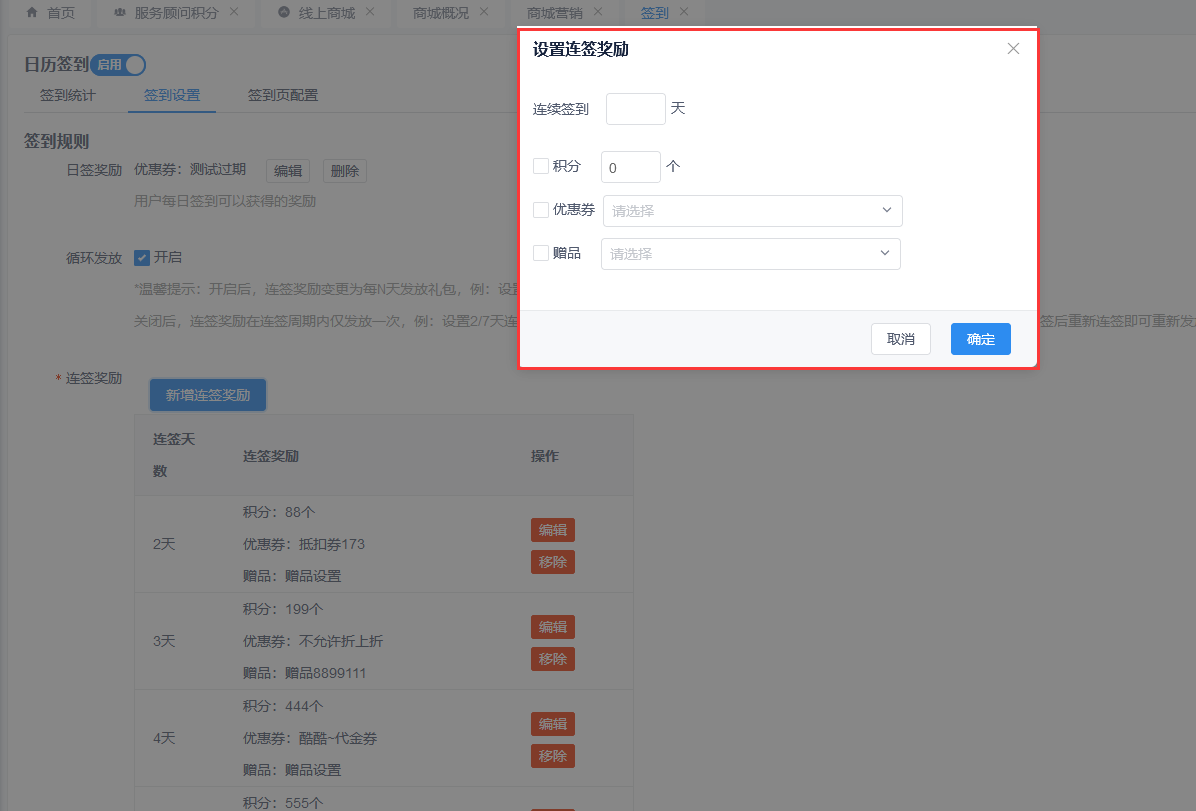Click 编辑 in the 3天 row

pos(553,627)
